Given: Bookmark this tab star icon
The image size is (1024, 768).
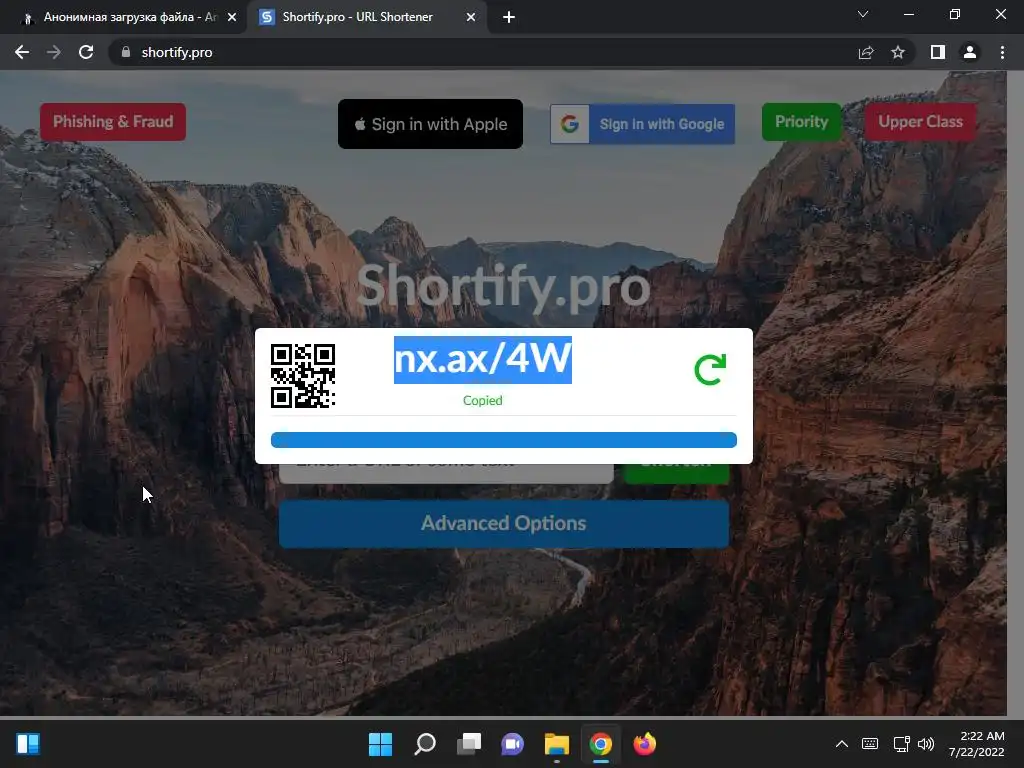Looking at the screenshot, I should [898, 52].
